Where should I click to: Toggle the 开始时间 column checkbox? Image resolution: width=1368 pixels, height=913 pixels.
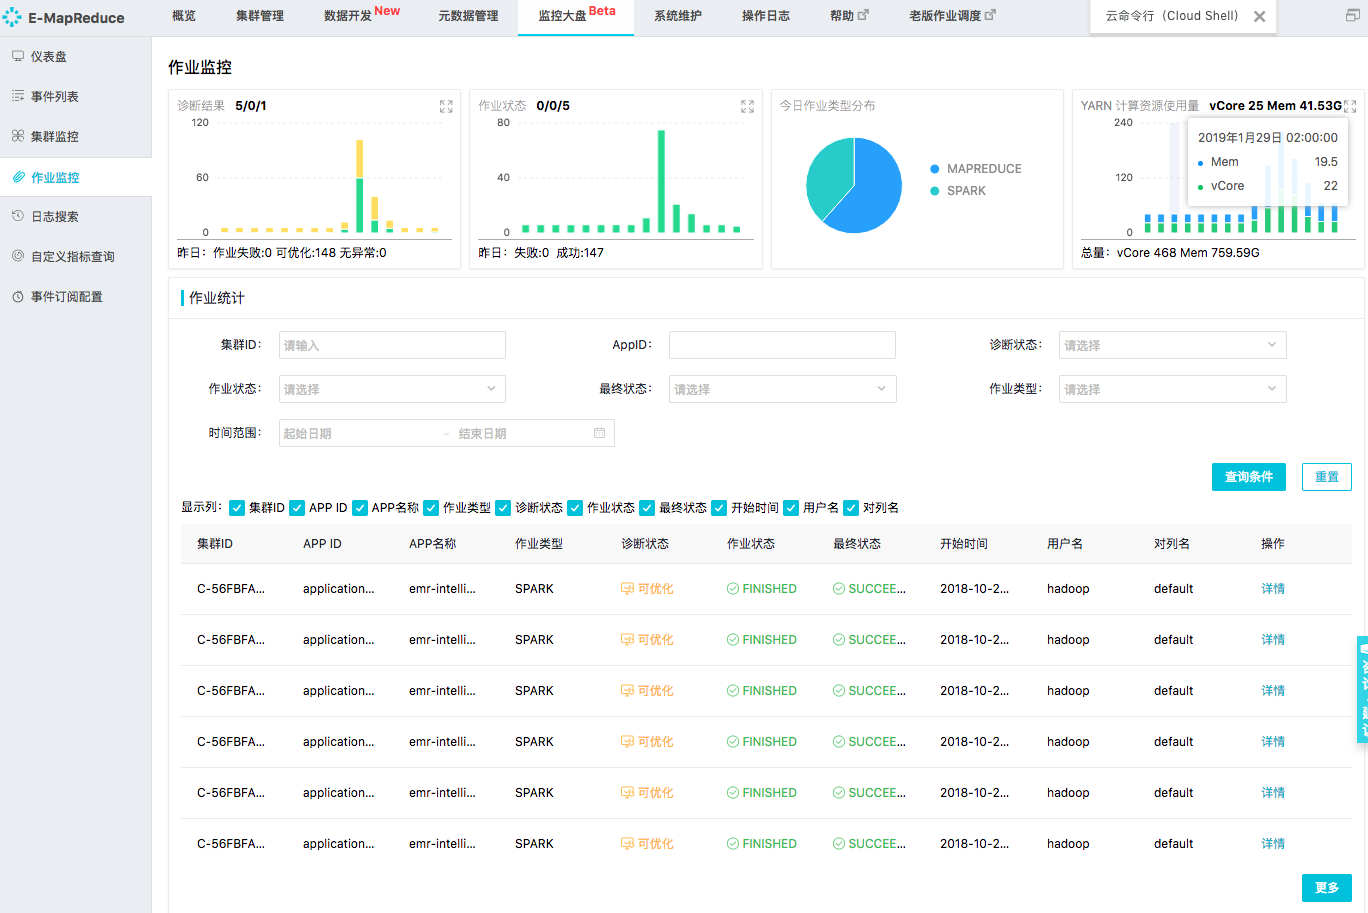719,508
